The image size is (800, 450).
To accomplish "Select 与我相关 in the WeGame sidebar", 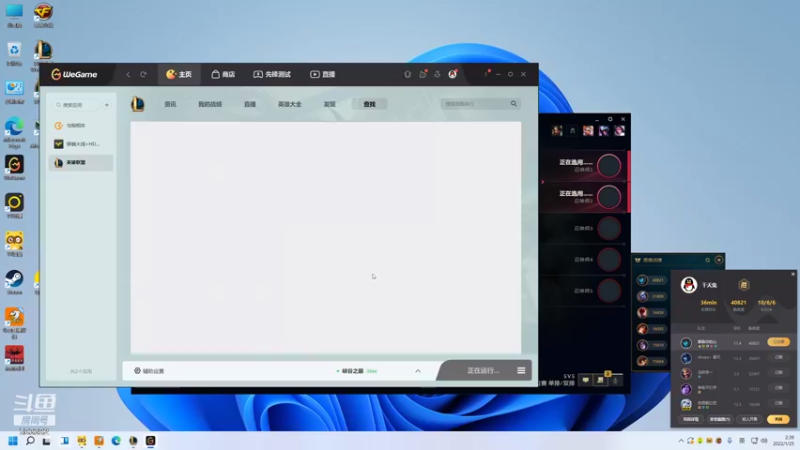I will pyautogui.click(x=81, y=126).
